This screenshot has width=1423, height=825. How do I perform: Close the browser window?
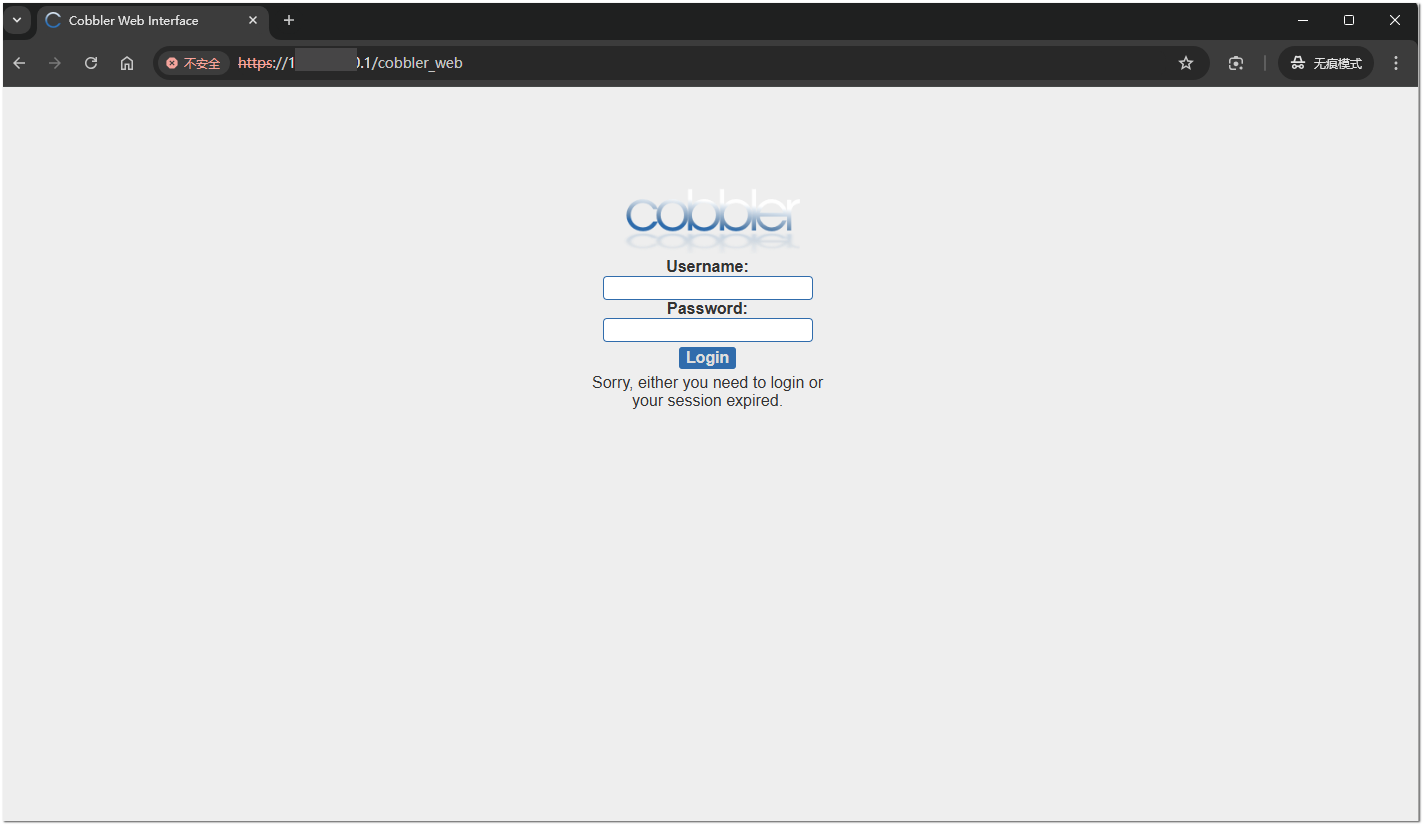click(1395, 20)
